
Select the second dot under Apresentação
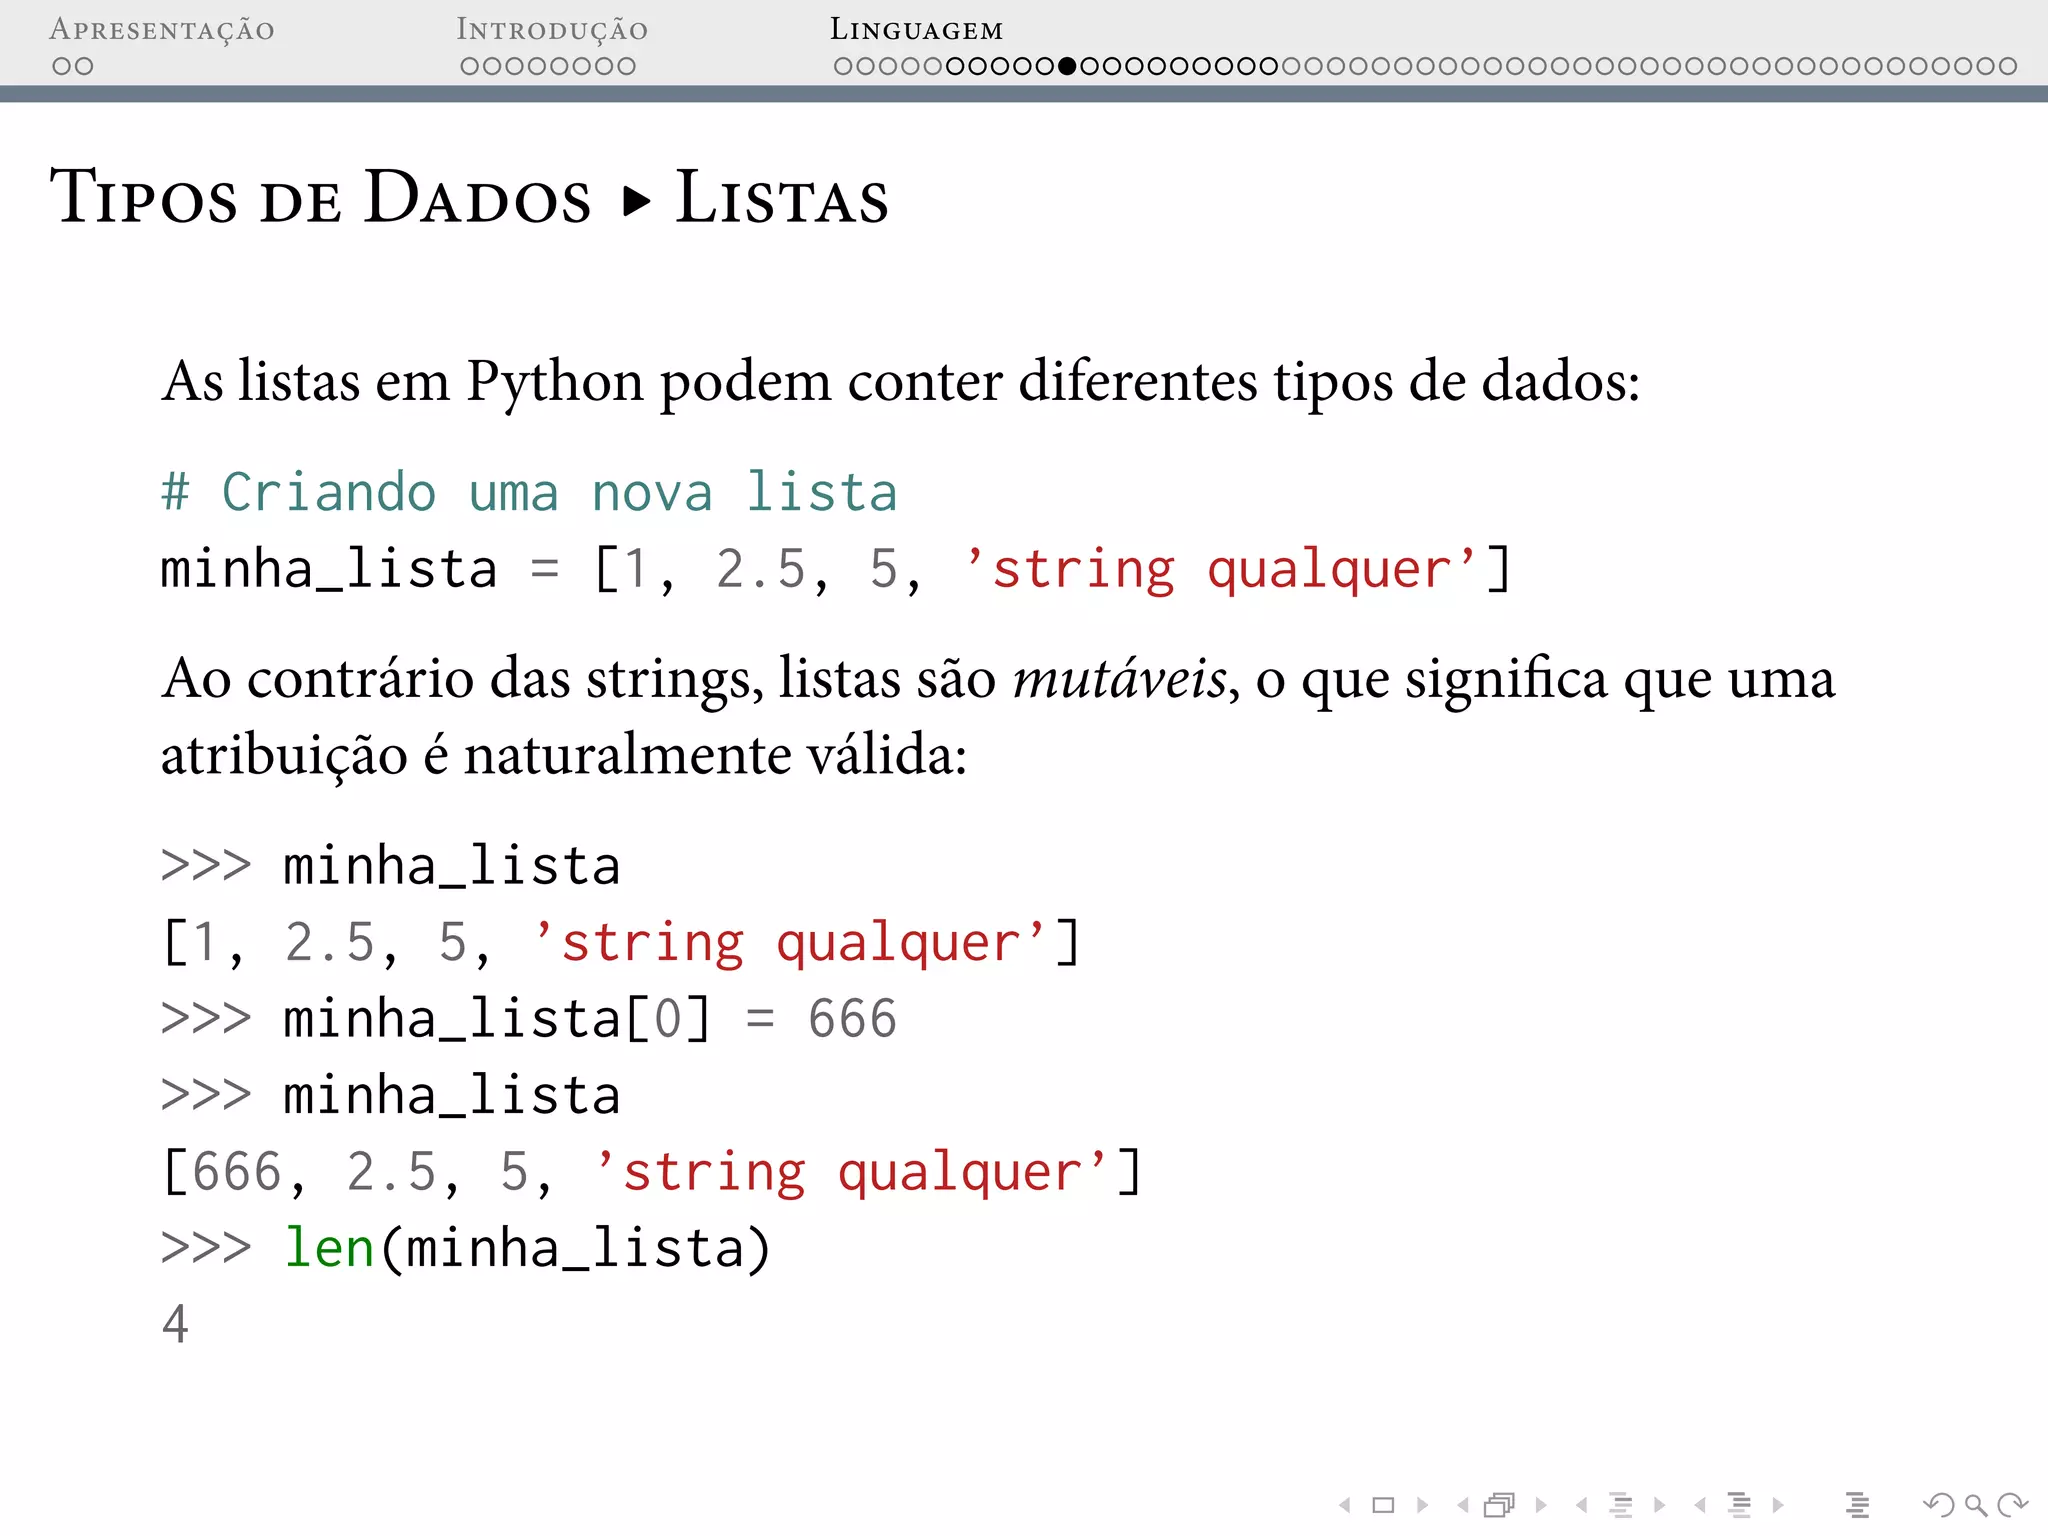tap(84, 66)
